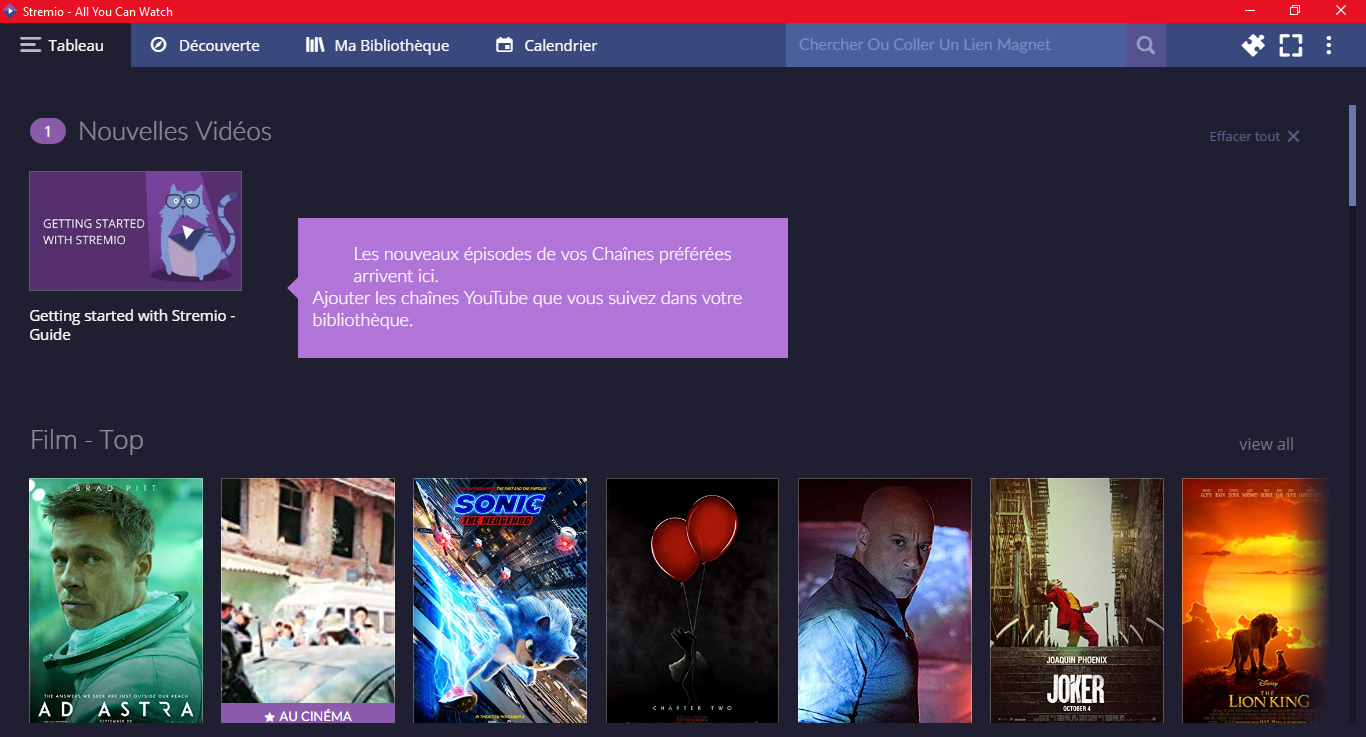This screenshot has width=1366, height=737.
Task: Restore down the Stremio window
Action: click(x=1295, y=11)
